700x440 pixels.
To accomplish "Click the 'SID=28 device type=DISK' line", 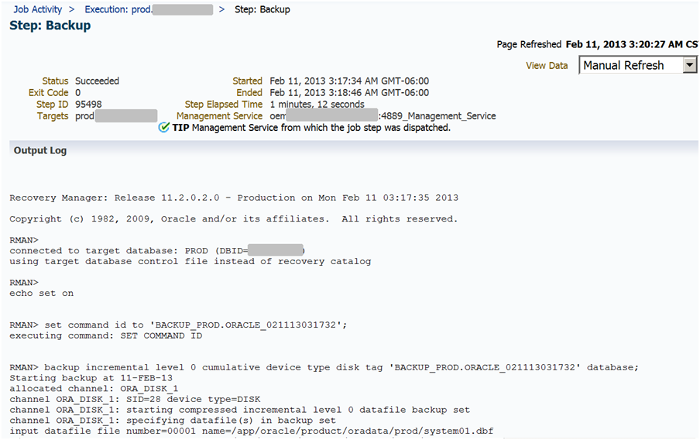I will click(x=135, y=399).
